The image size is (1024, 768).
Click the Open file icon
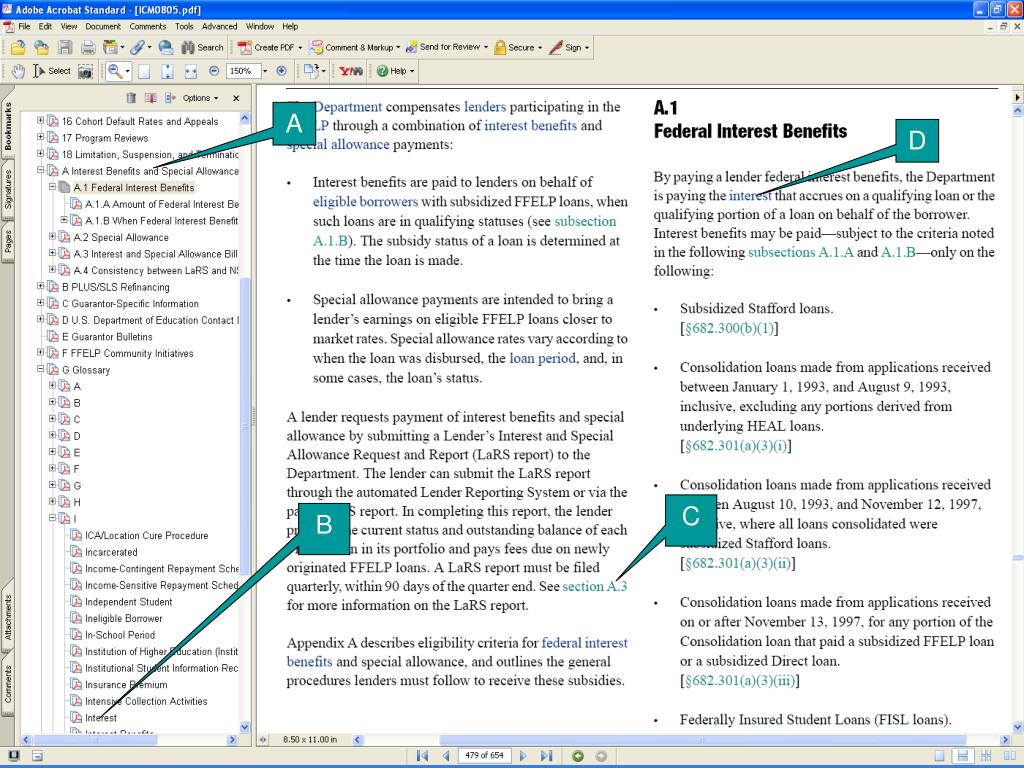pyautogui.click(x=18, y=47)
